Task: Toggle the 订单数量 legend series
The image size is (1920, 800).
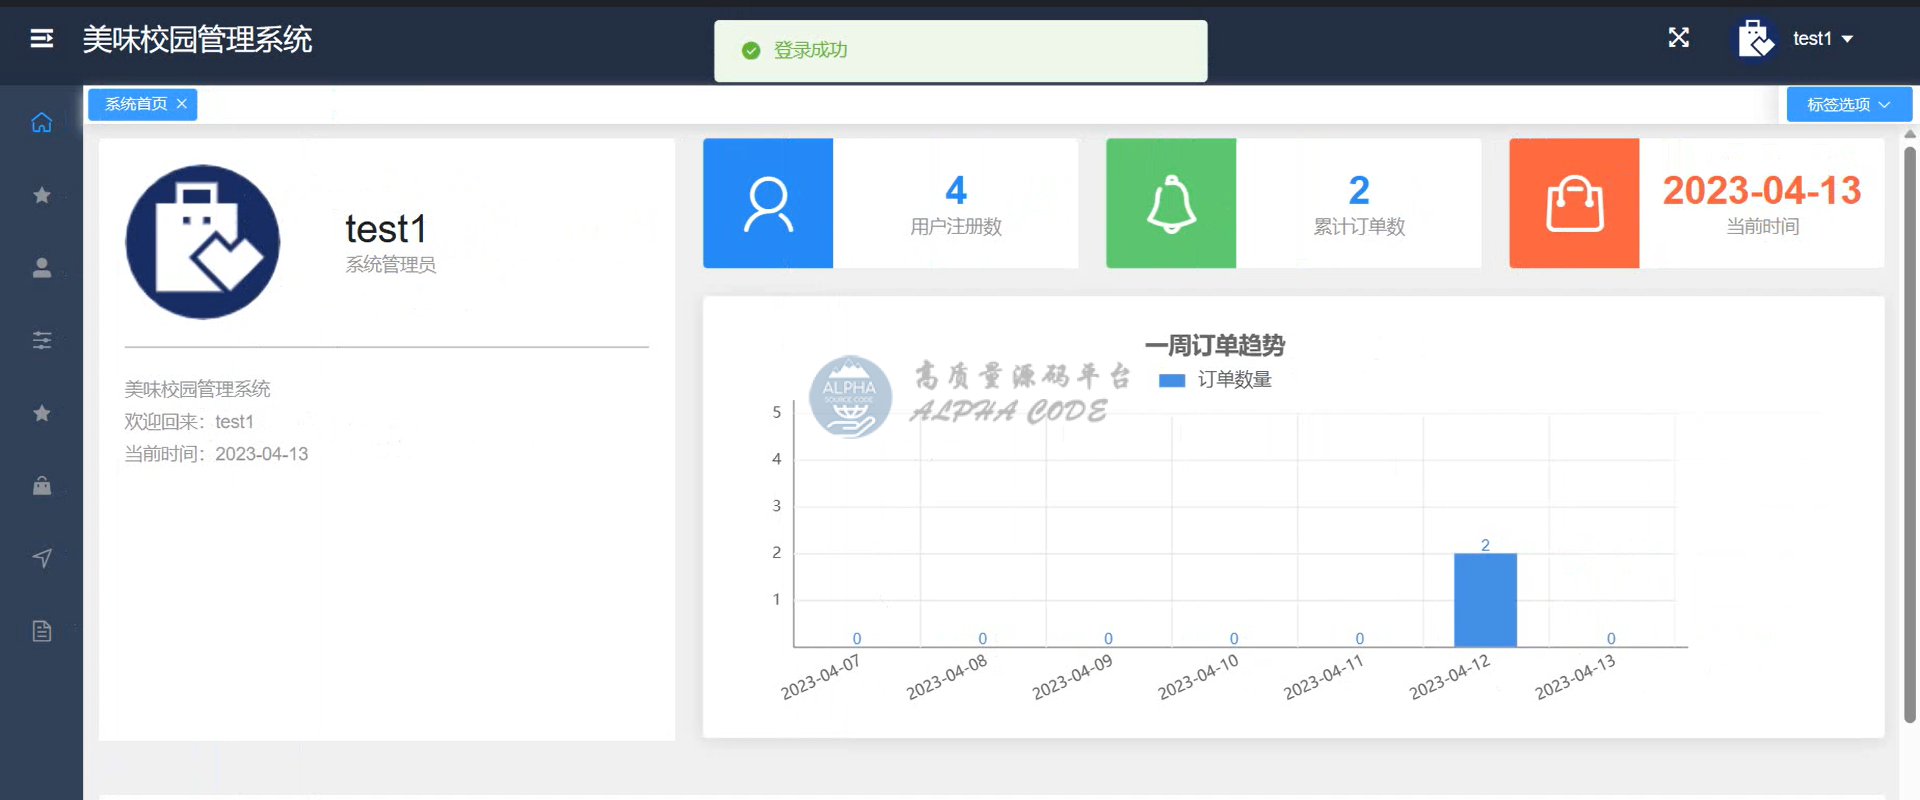Action: pyautogui.click(x=1234, y=380)
